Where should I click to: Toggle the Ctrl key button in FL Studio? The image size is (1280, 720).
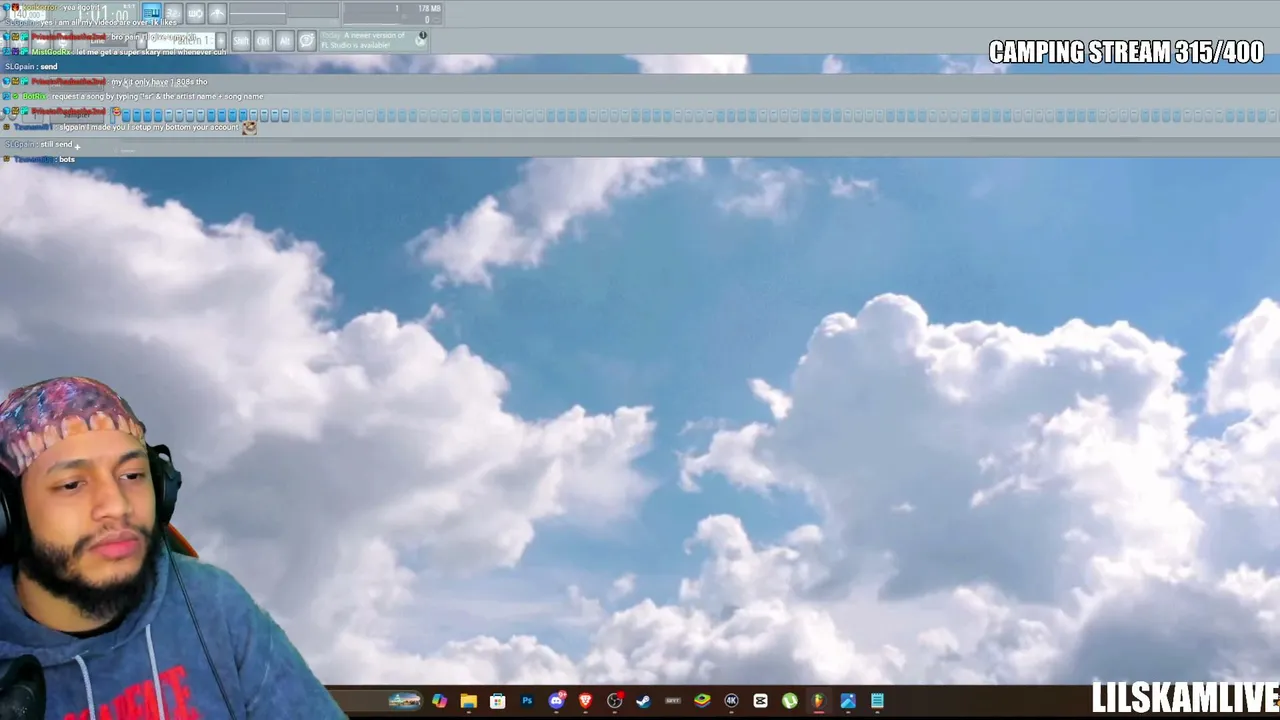pyautogui.click(x=263, y=41)
